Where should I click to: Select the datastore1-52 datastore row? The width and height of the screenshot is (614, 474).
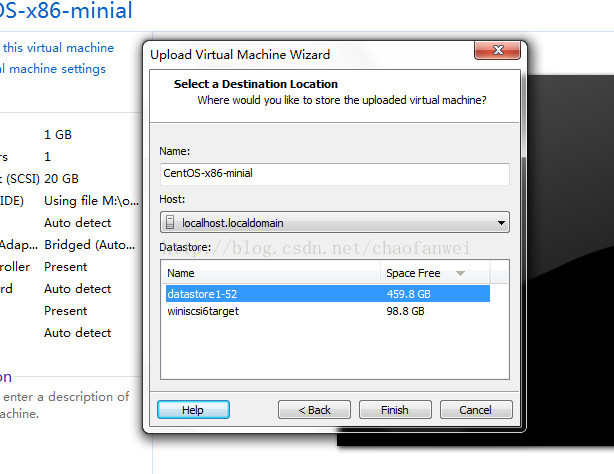click(x=327, y=294)
